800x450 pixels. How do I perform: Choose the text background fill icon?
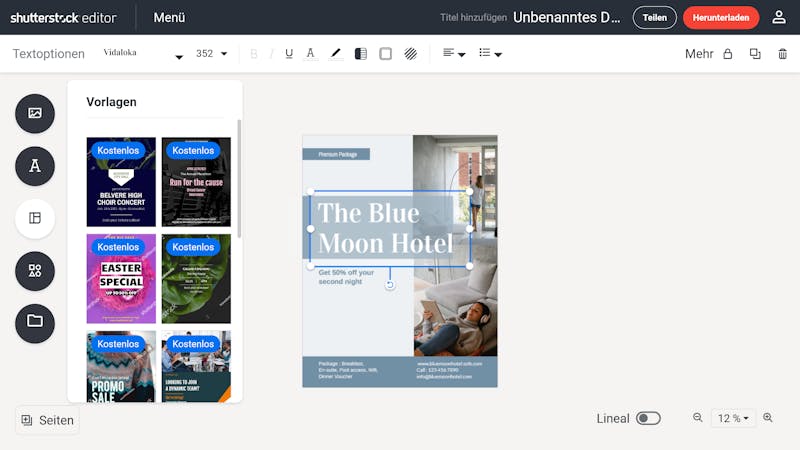tap(361, 54)
